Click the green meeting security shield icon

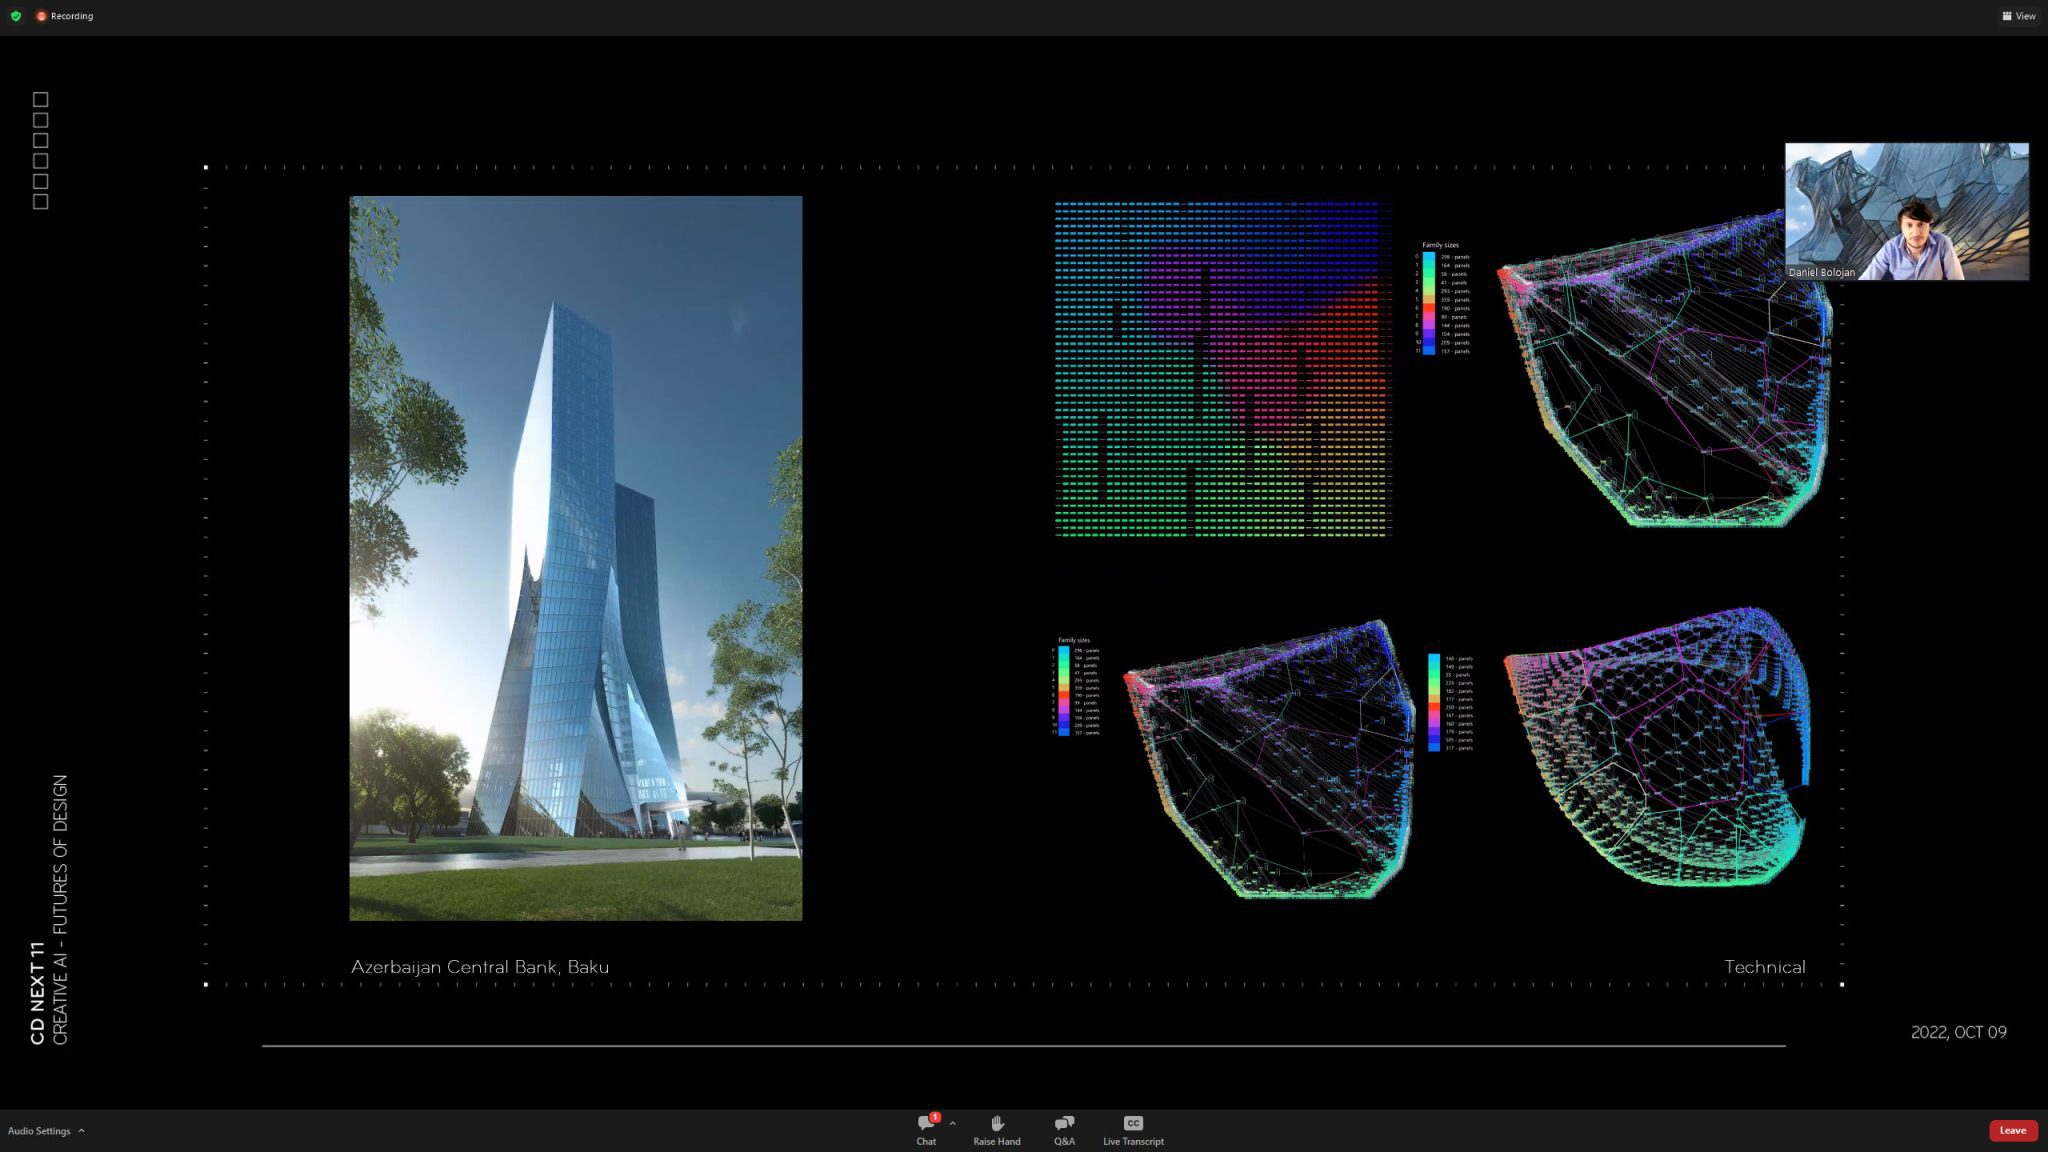15,16
